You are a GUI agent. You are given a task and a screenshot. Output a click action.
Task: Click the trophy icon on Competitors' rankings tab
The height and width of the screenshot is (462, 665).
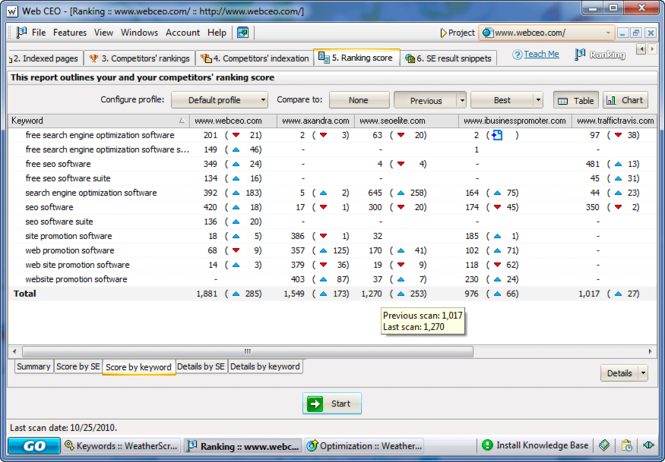[x=94, y=59]
